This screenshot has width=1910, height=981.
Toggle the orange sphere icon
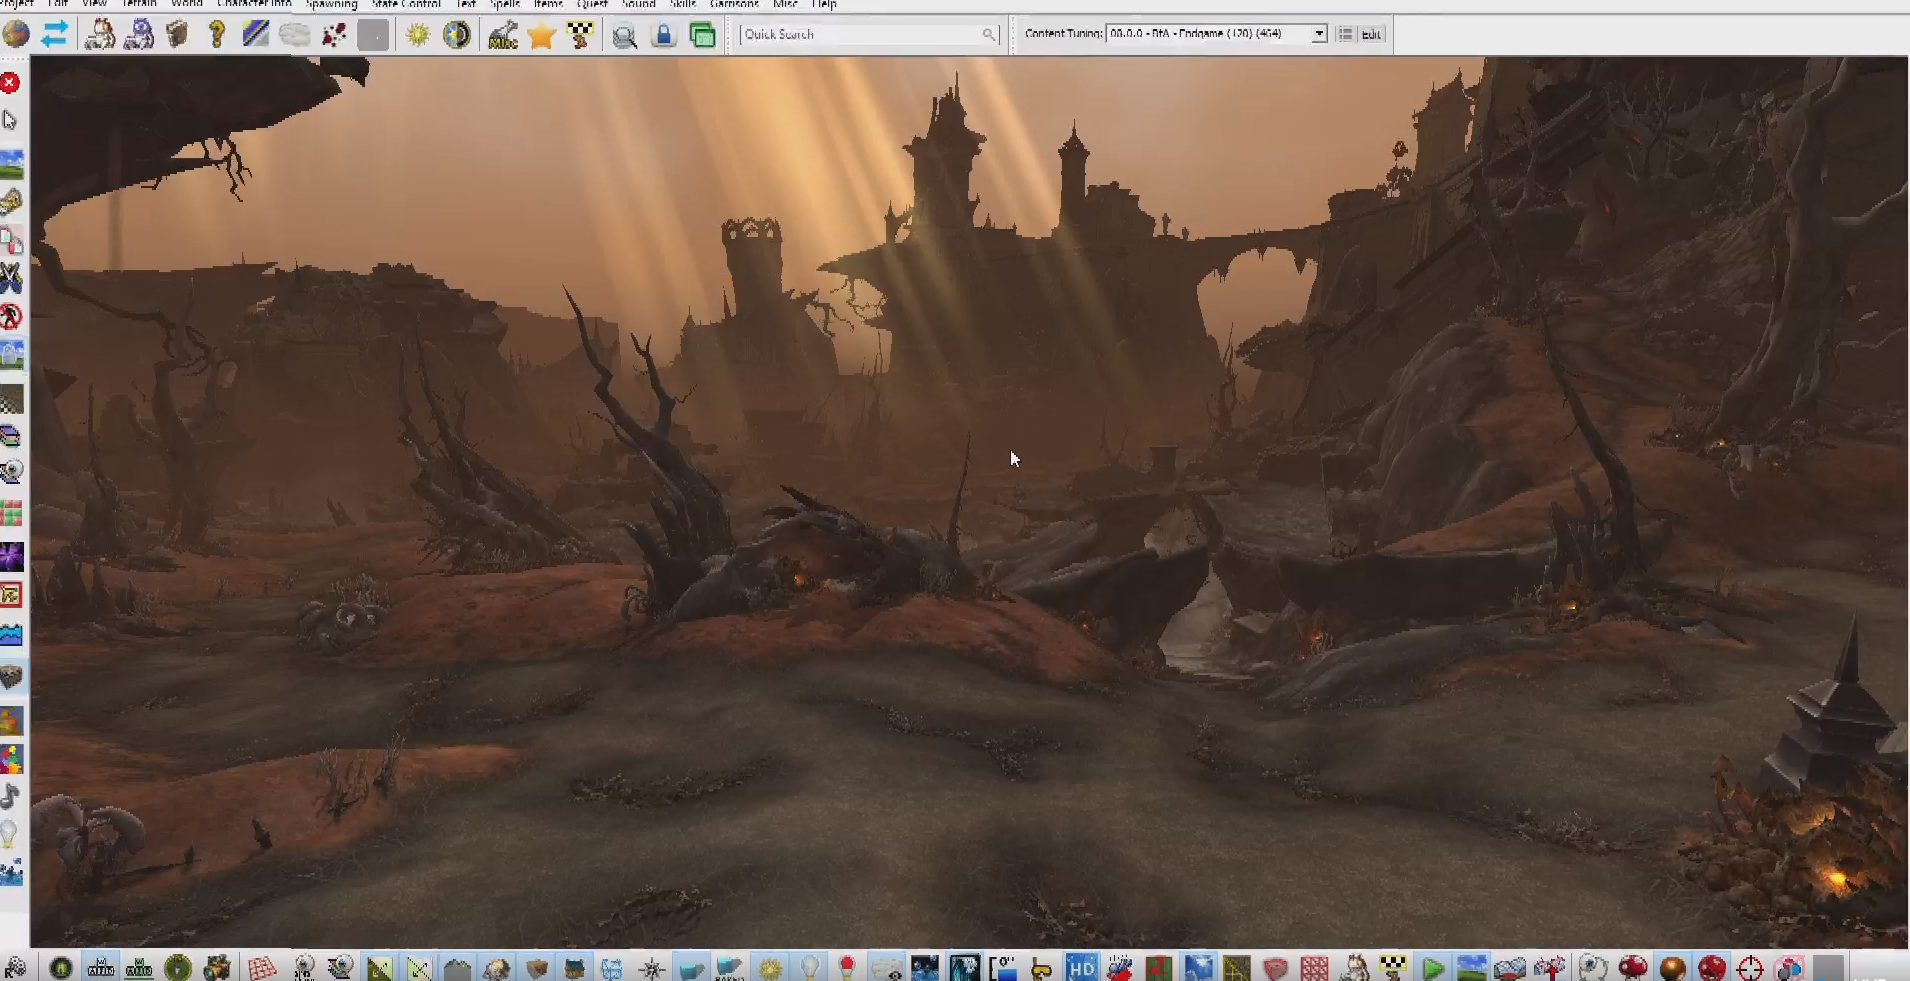pyautogui.click(x=1672, y=968)
